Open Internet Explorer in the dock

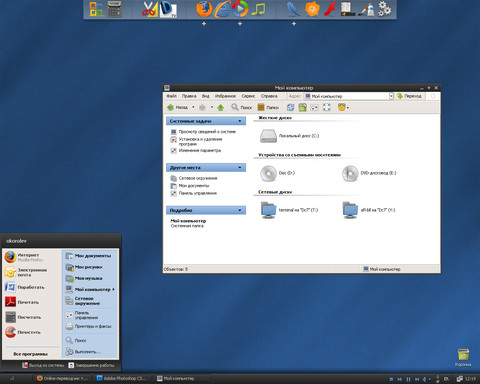pos(222,9)
